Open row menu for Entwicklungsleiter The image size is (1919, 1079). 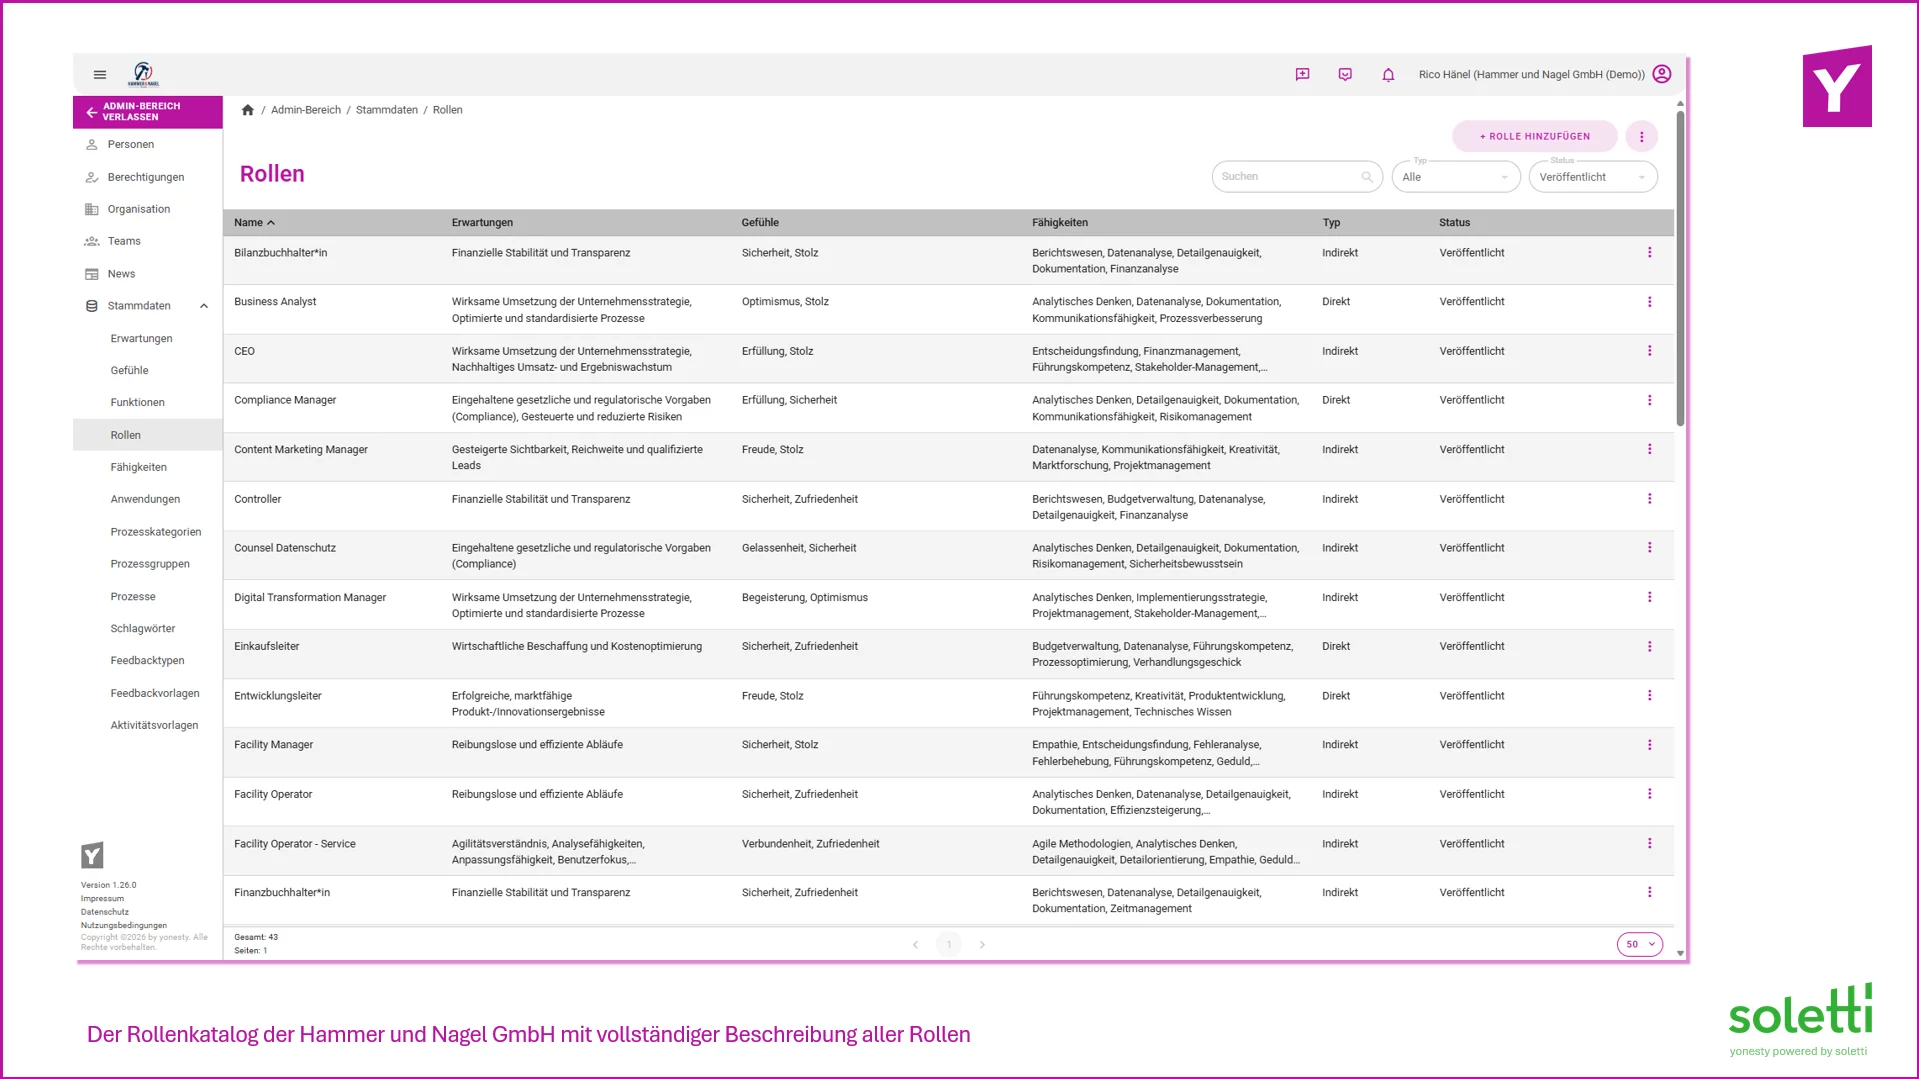click(x=1649, y=696)
